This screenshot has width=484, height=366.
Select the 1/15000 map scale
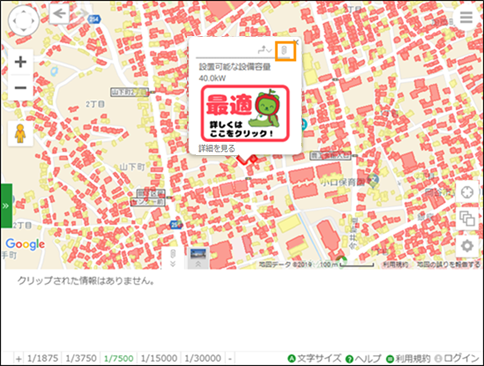(159, 358)
